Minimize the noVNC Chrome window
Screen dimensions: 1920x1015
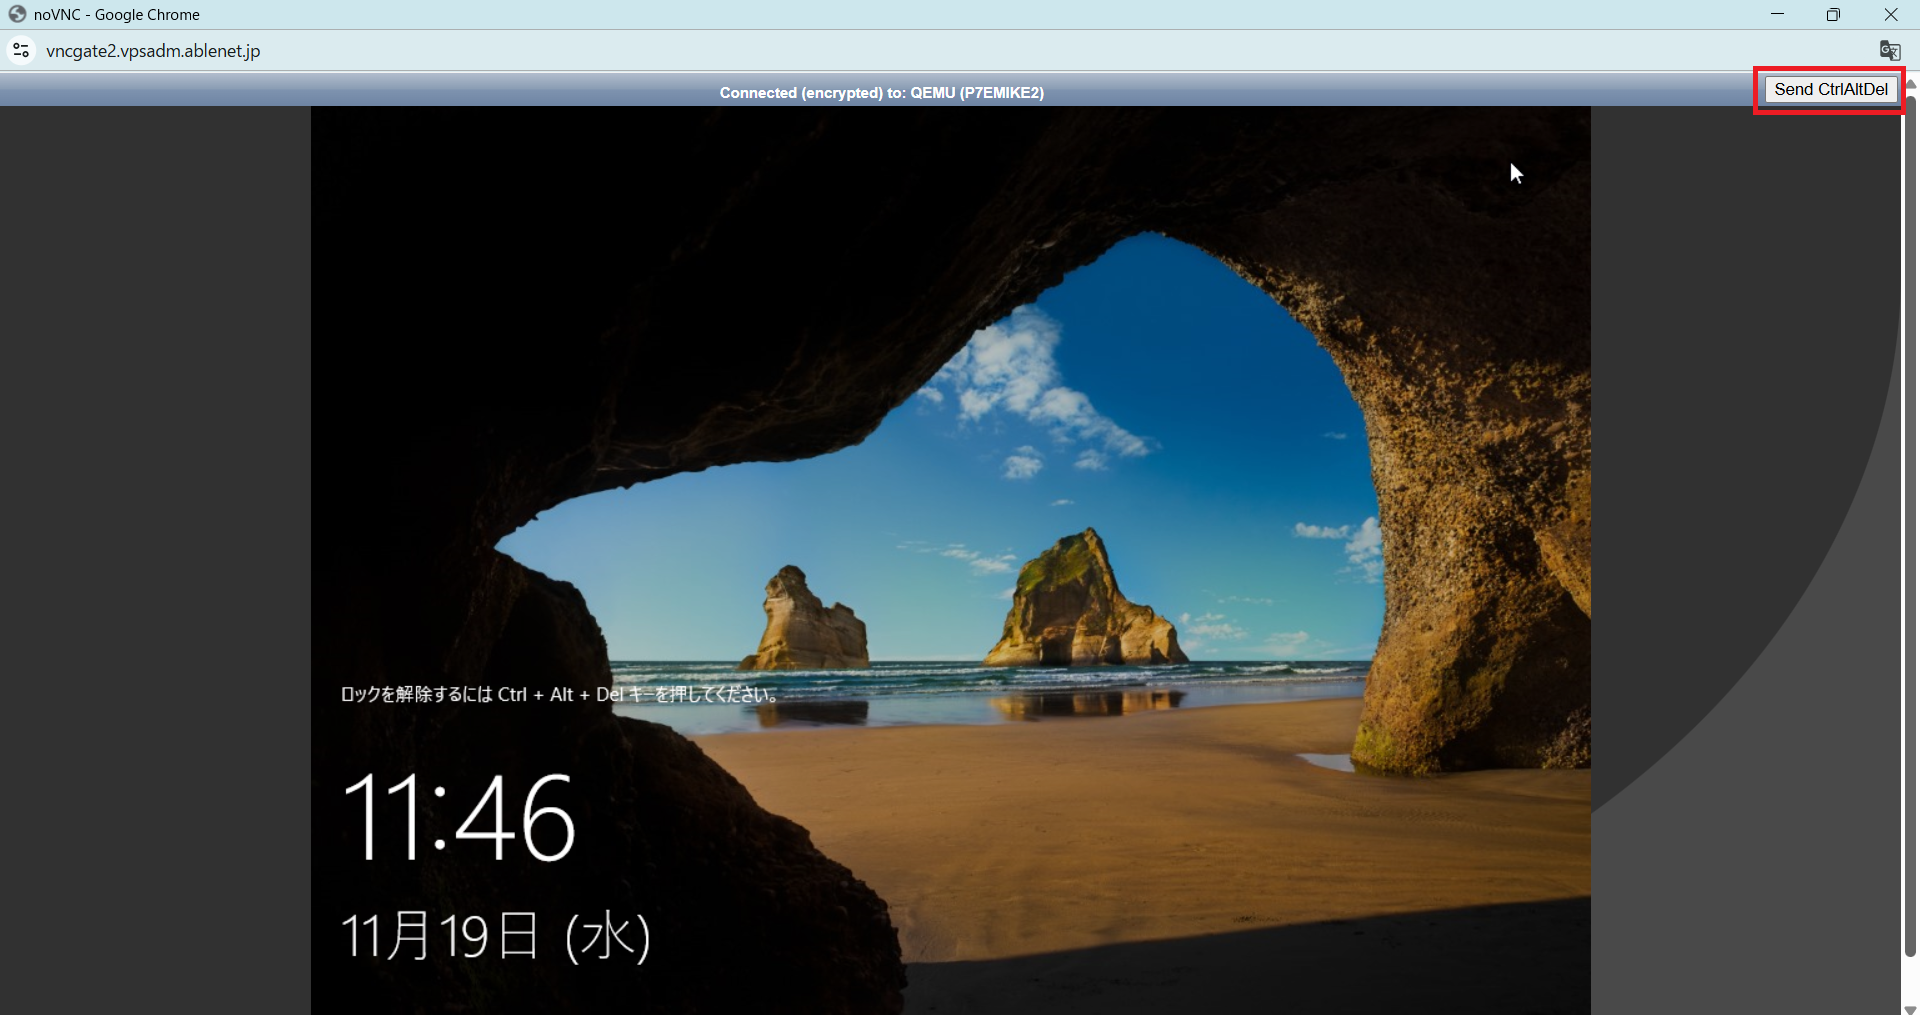(x=1777, y=14)
